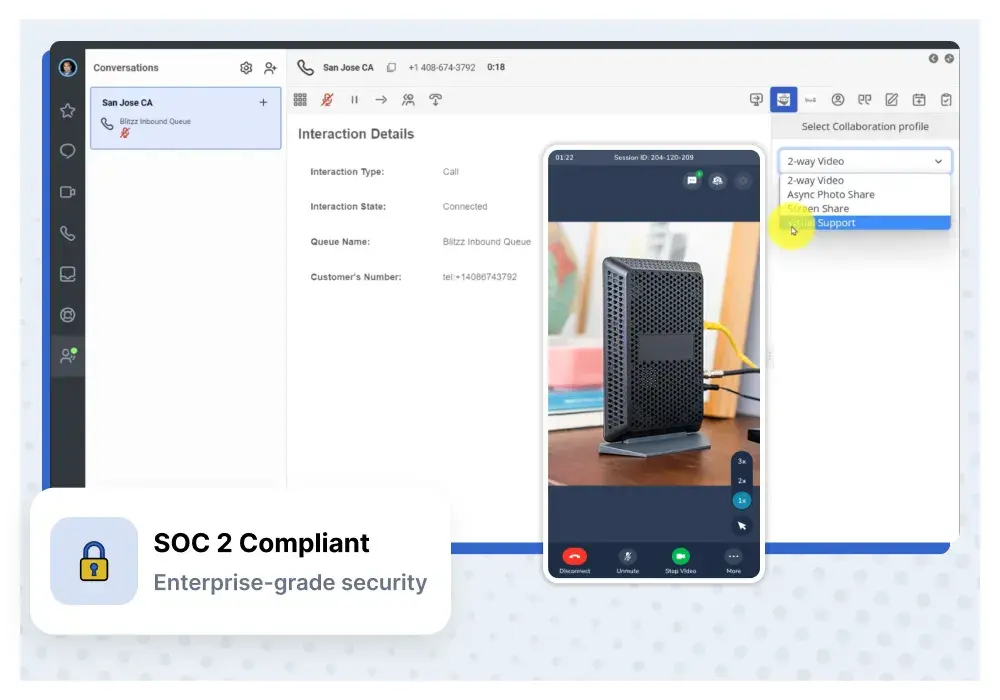Open the user avatar in the sidebar
This screenshot has height=700, width=1000.
tap(68, 67)
